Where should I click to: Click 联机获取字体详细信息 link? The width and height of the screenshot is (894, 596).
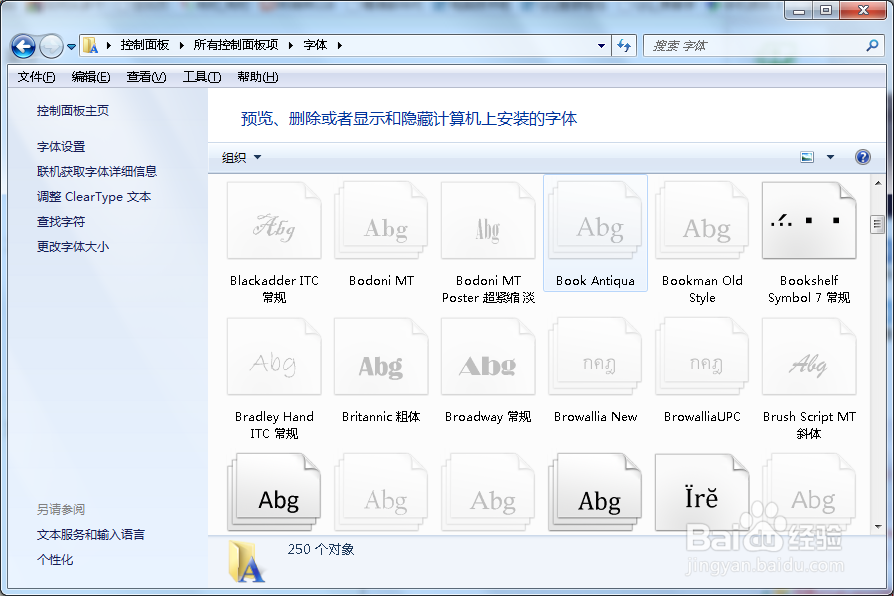click(x=97, y=171)
